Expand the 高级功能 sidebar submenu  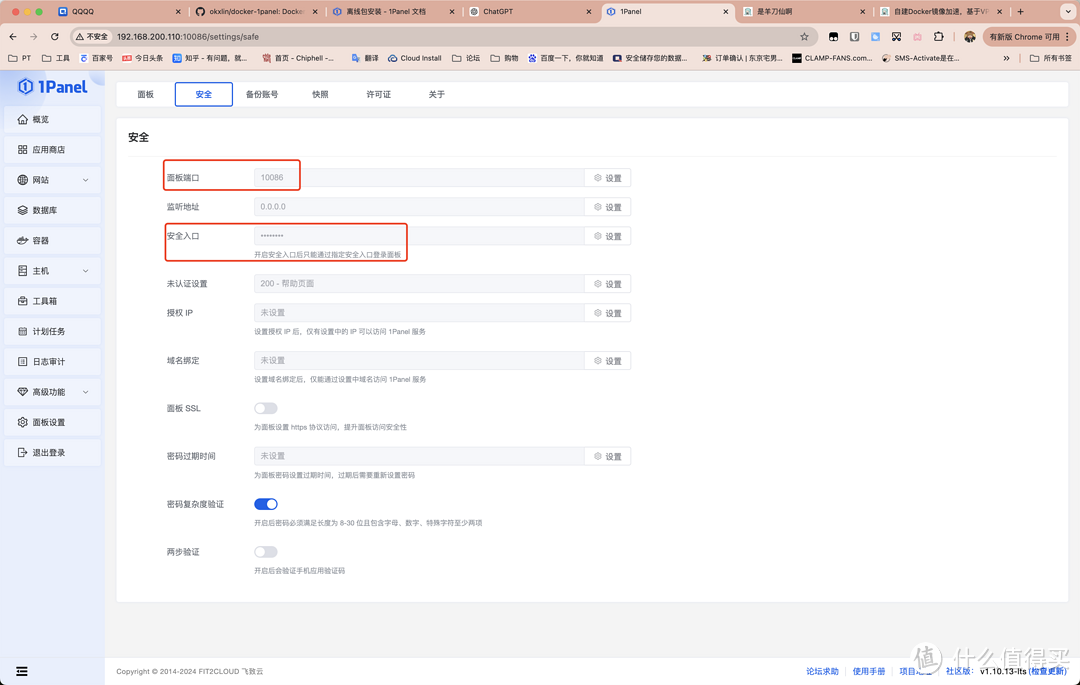point(85,392)
